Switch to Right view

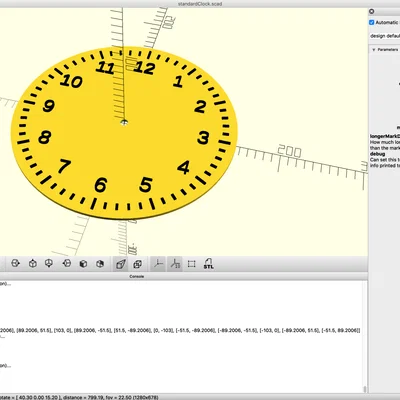tap(15, 264)
